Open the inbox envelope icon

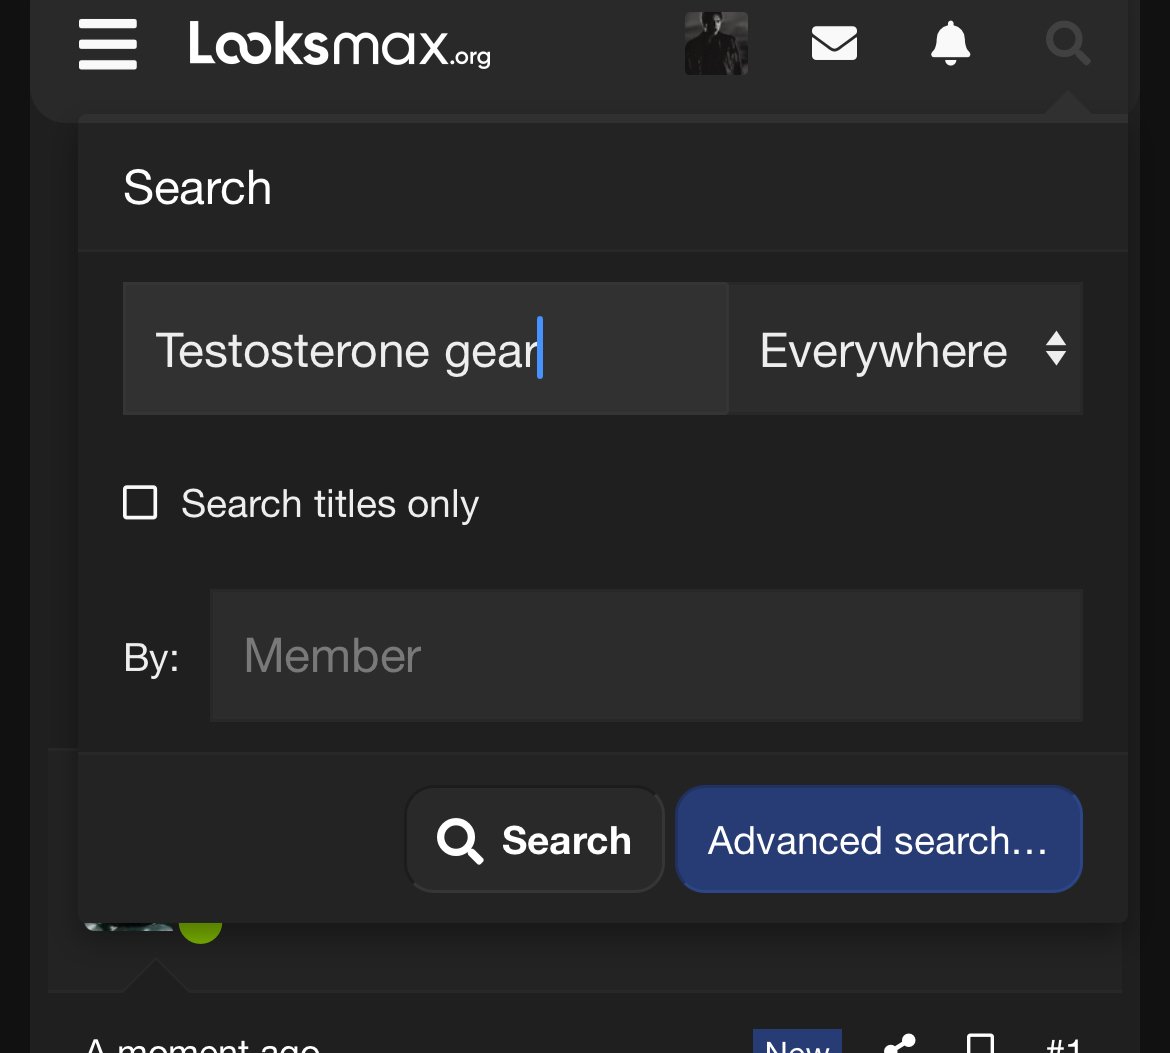(834, 44)
